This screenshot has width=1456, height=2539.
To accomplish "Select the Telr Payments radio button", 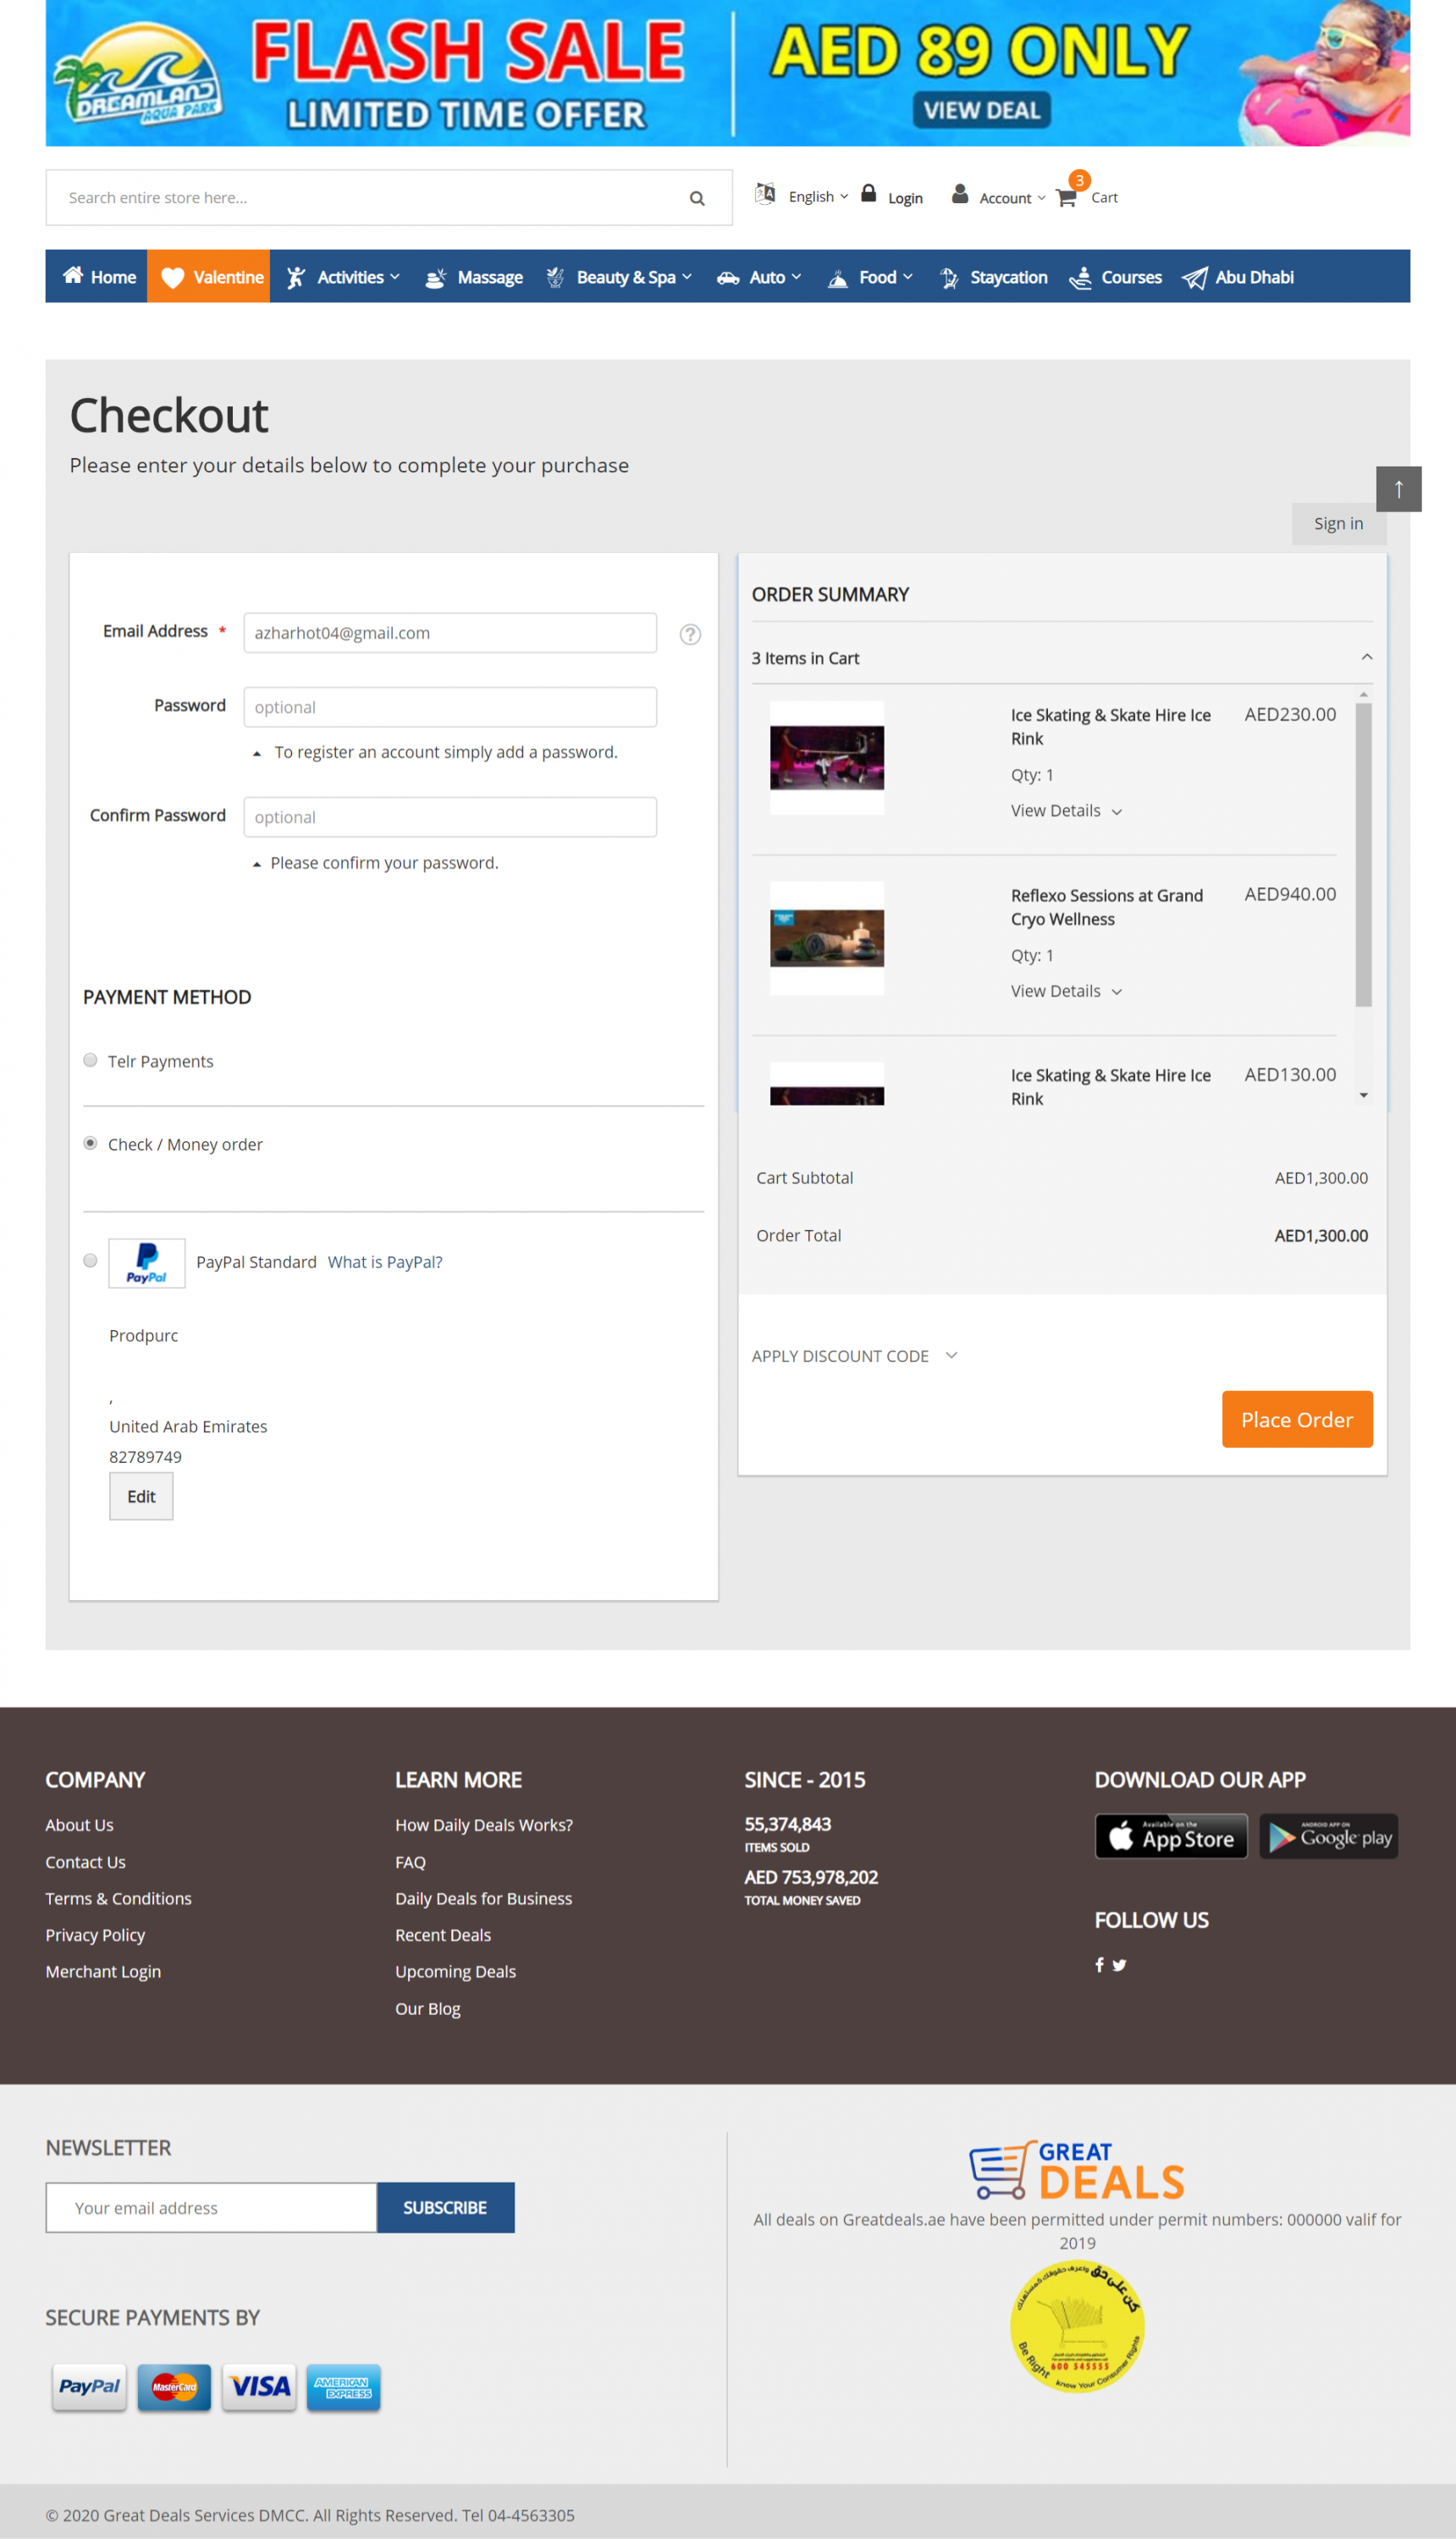I will pyautogui.click(x=90, y=1060).
